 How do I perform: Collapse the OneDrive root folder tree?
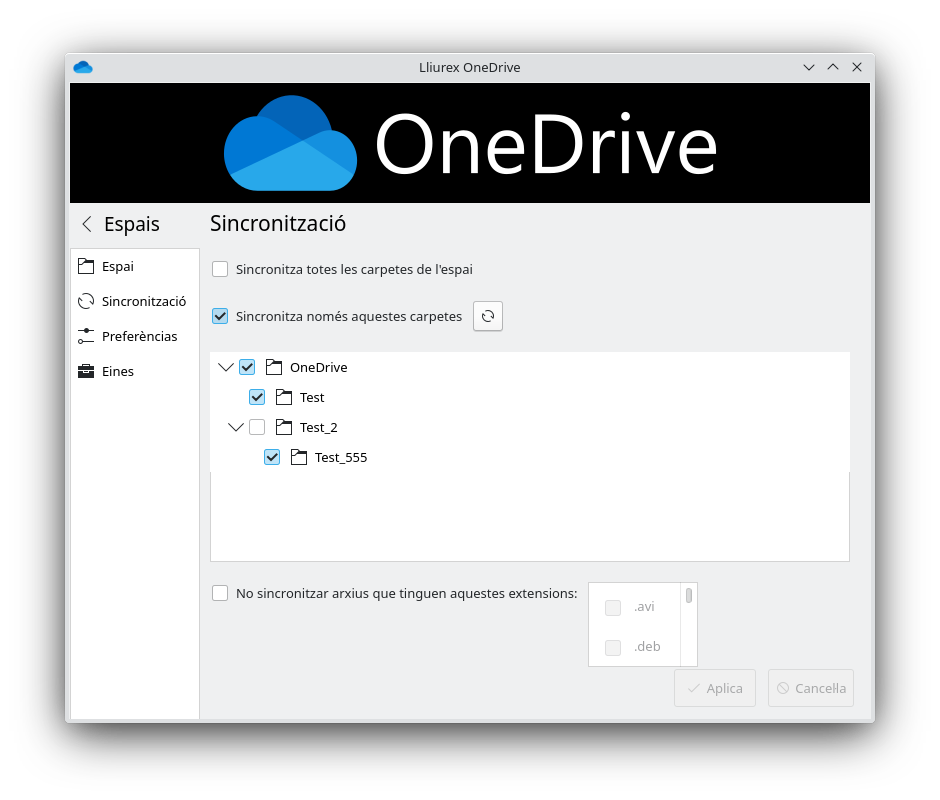tap(225, 367)
